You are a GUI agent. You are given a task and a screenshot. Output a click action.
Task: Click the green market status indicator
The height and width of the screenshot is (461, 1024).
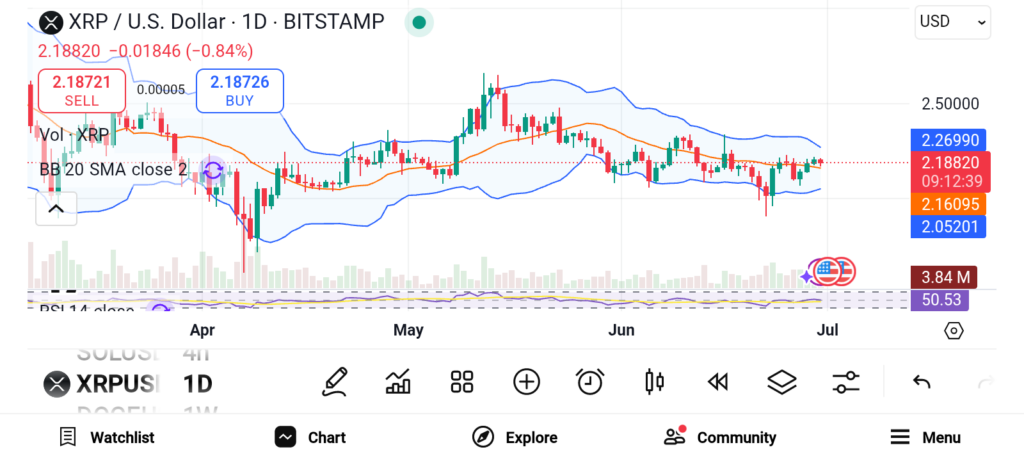420,22
